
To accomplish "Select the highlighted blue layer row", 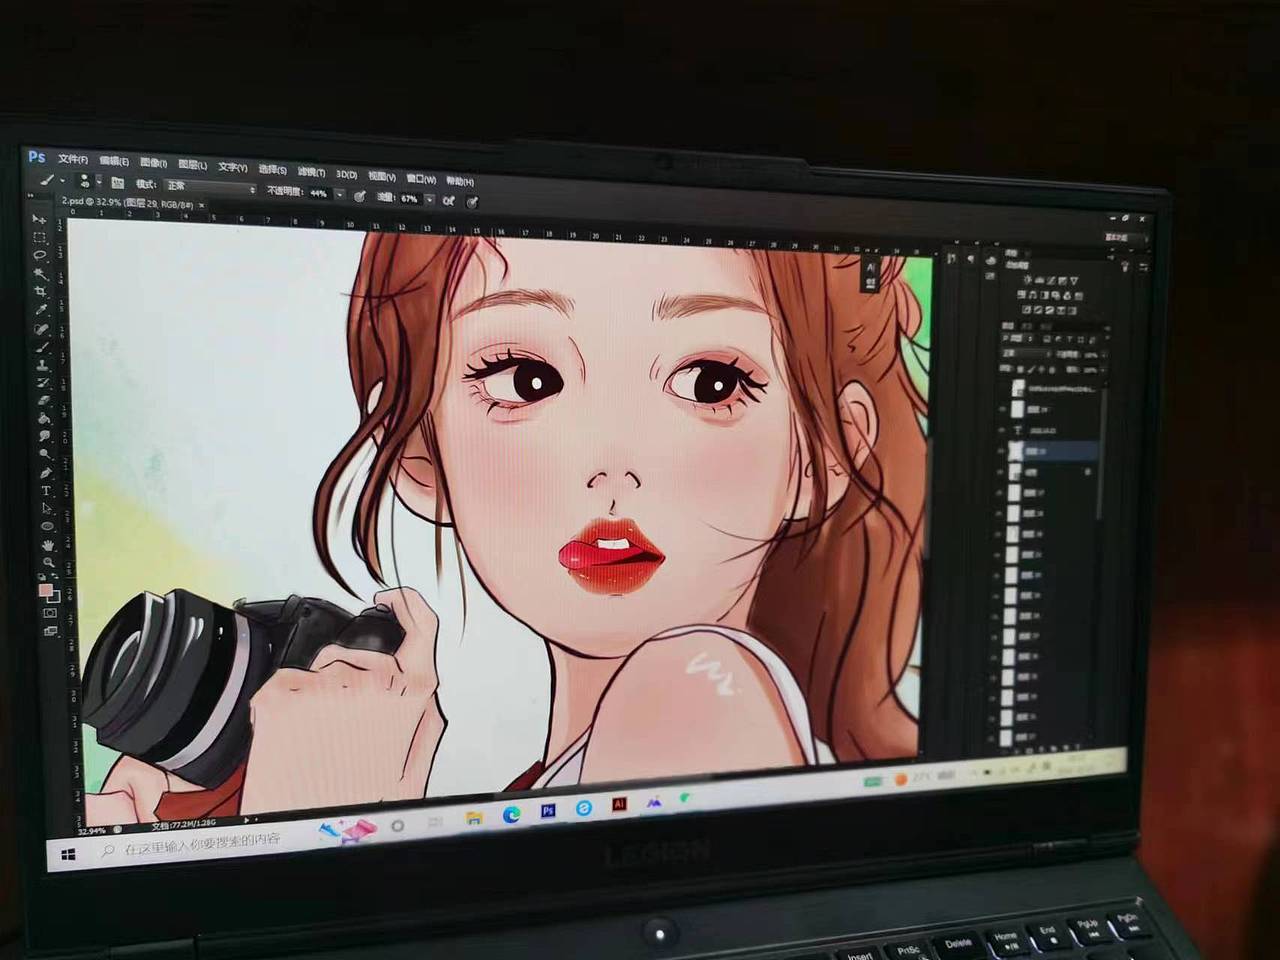I will (x=1054, y=451).
